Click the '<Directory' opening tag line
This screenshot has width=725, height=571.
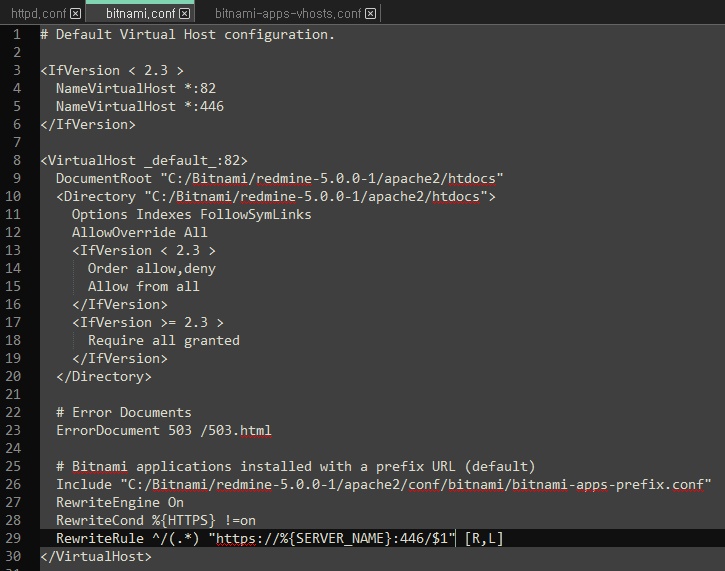coord(276,196)
